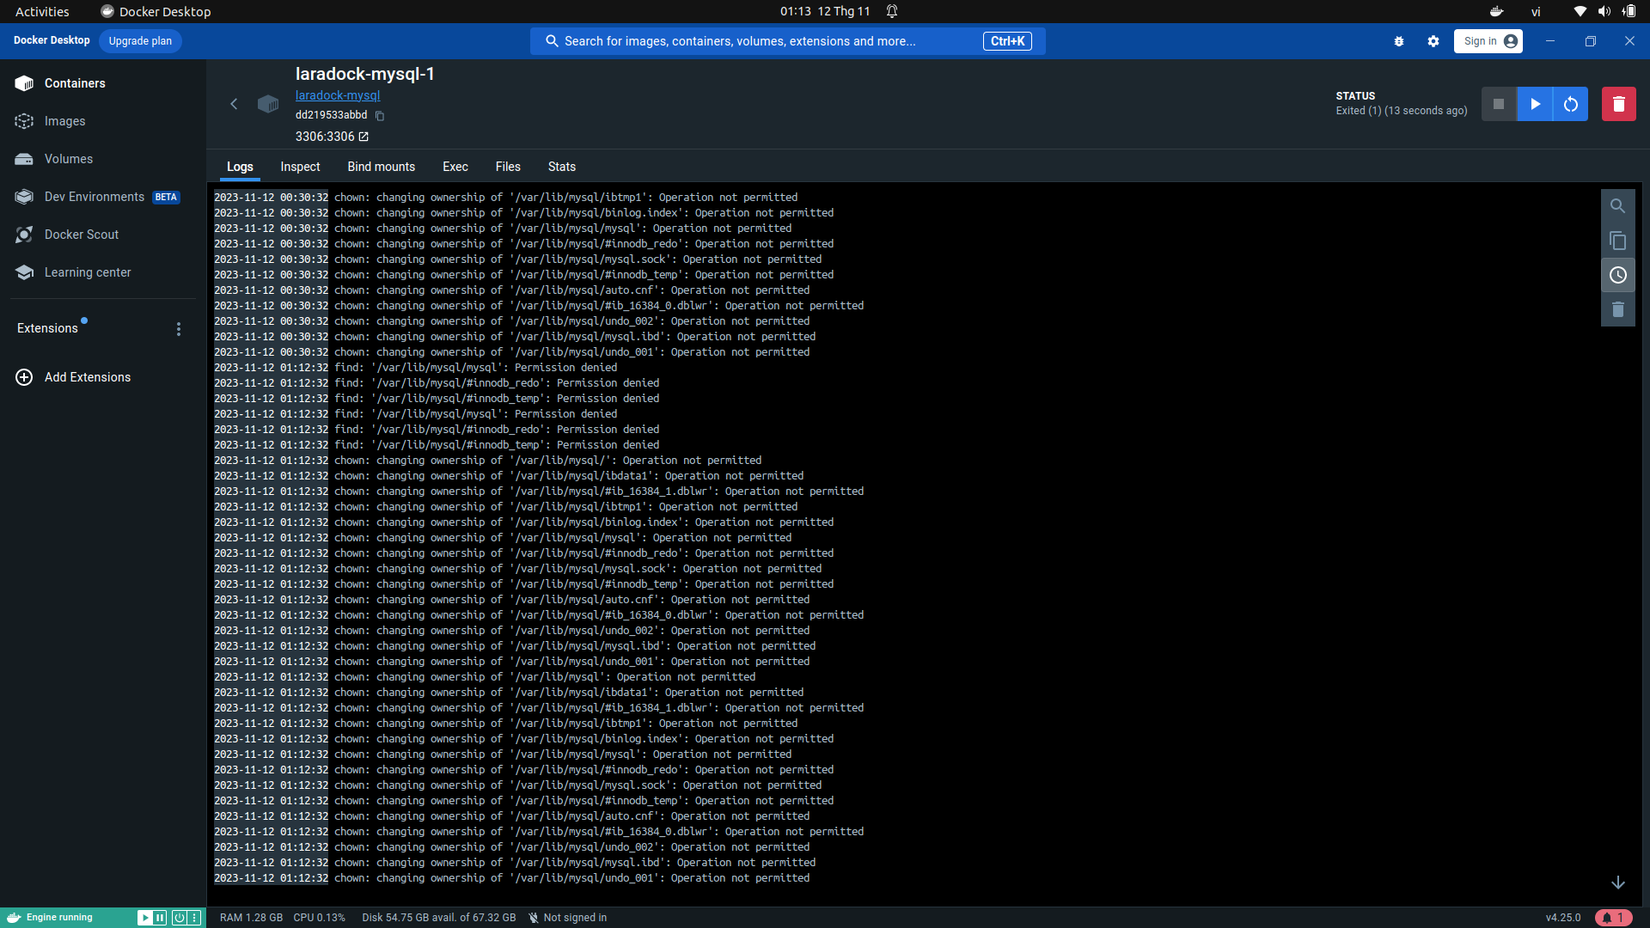Select Containers in the sidebar
This screenshot has width=1650, height=928.
point(74,83)
